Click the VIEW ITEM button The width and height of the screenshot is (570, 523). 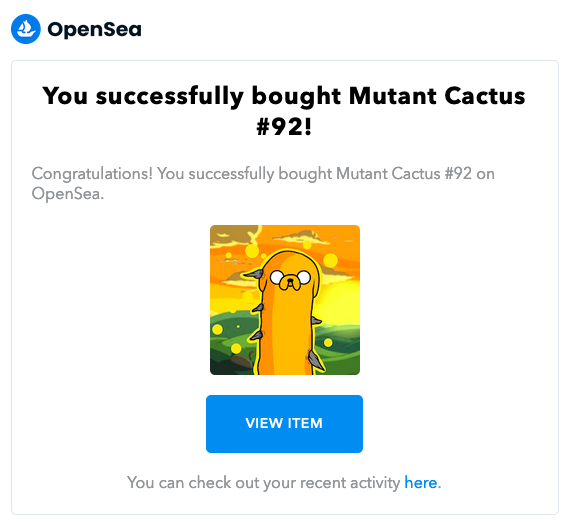(x=284, y=424)
